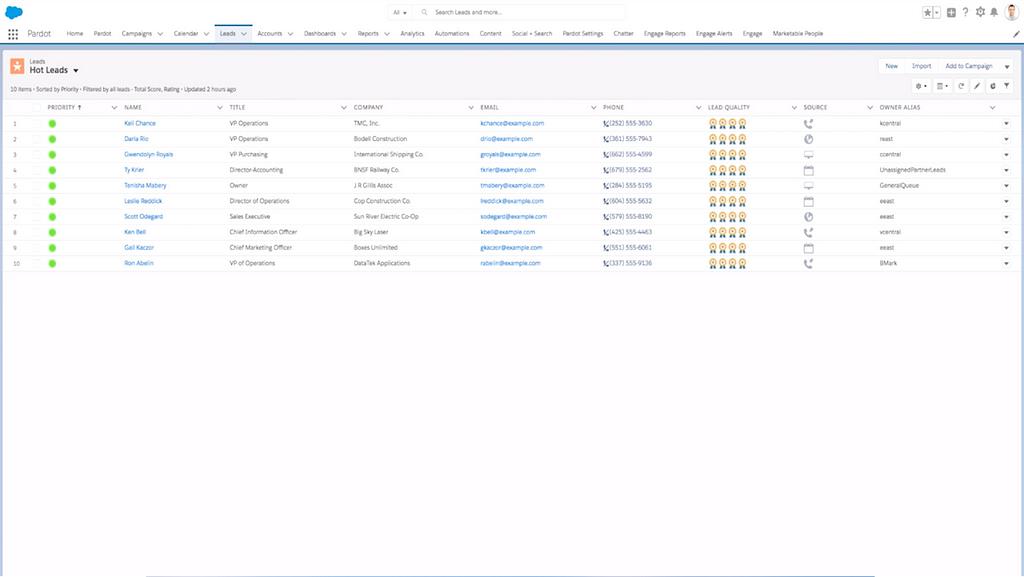Switch to the Analytics tab
Image resolution: width=1024 pixels, height=577 pixels.
click(x=412, y=33)
